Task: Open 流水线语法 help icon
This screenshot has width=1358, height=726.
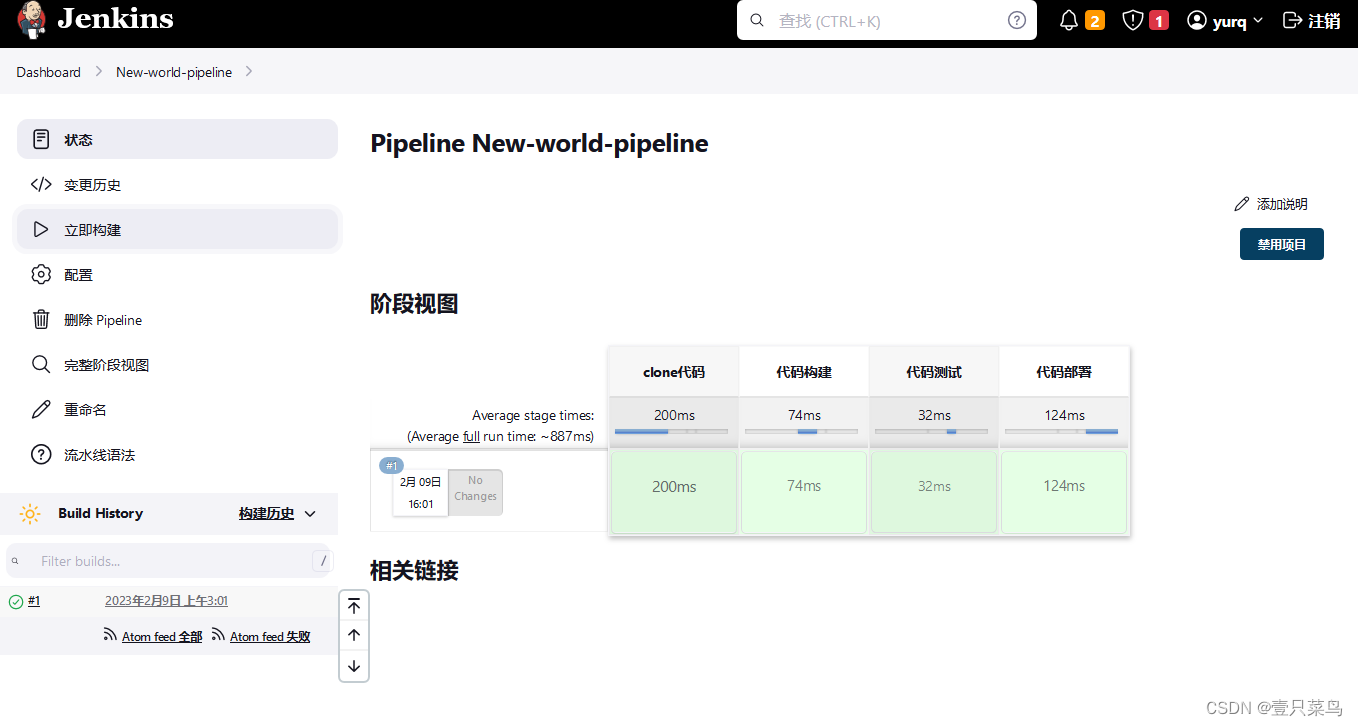Action: click(41, 455)
